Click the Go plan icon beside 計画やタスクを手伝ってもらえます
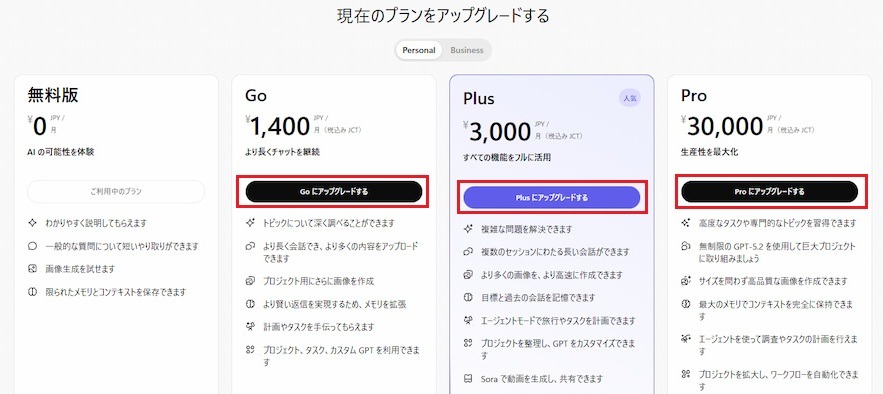This screenshot has height=394, width=883. [x=251, y=326]
